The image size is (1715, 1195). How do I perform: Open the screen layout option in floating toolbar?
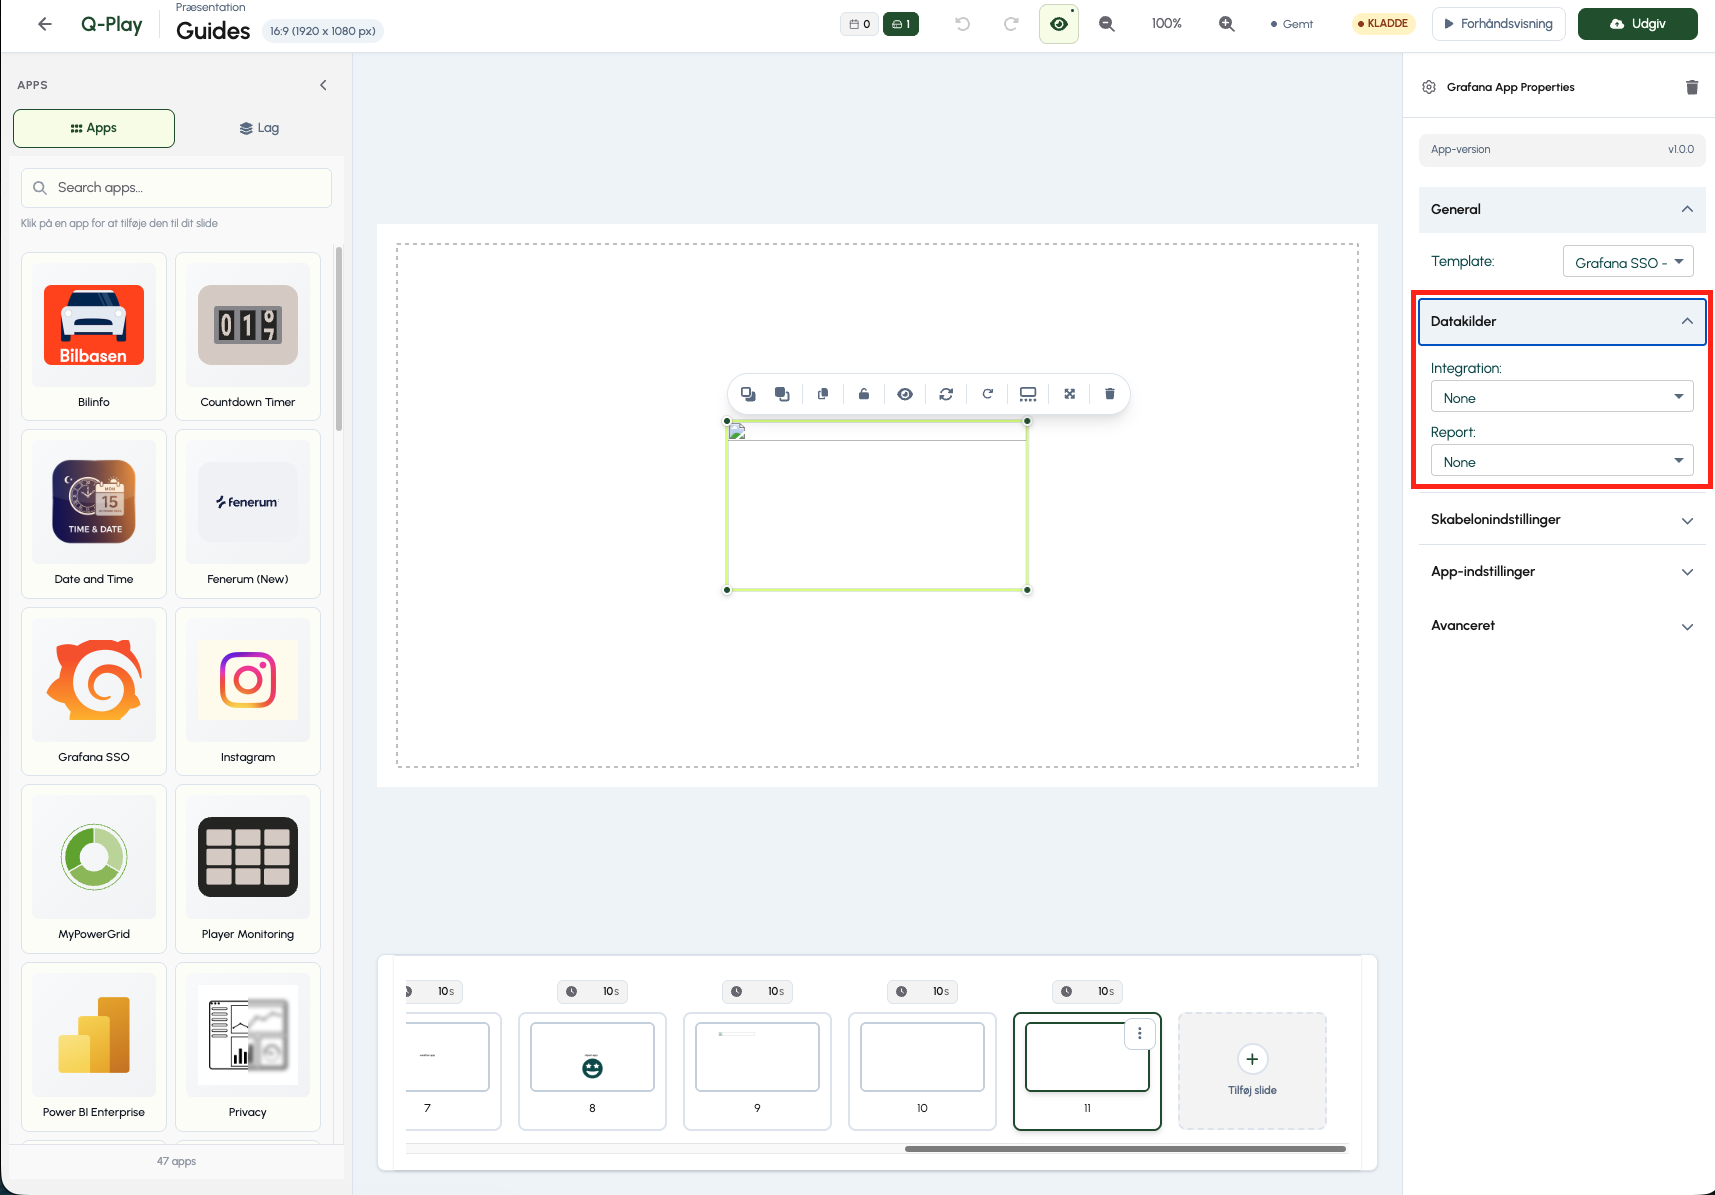1028,394
